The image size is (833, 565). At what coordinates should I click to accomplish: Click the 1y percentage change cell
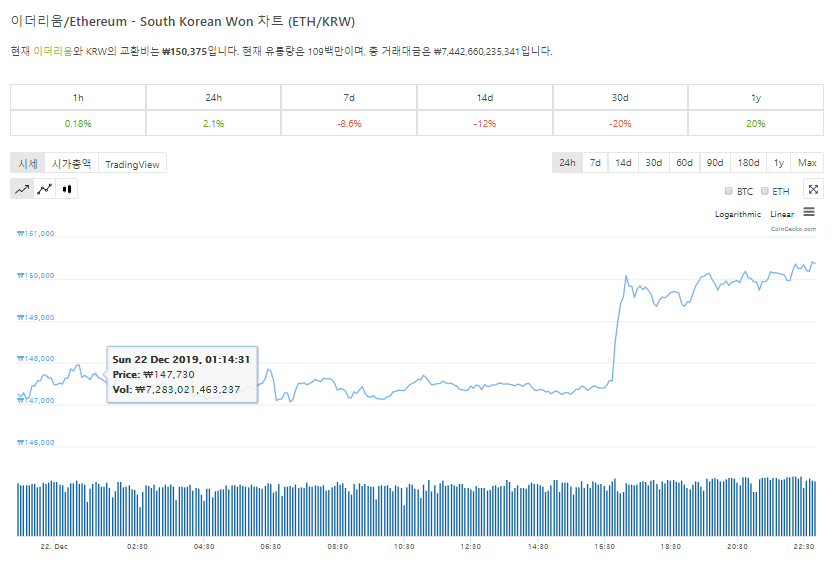click(755, 123)
